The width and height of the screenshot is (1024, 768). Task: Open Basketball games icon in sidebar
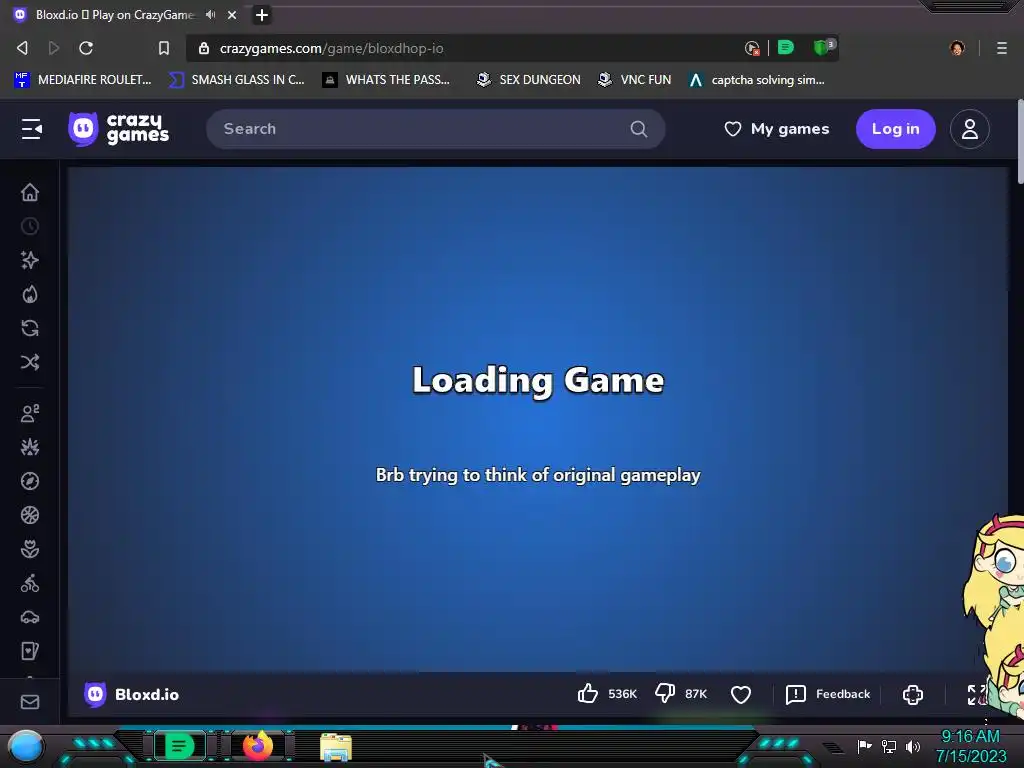tap(30, 515)
